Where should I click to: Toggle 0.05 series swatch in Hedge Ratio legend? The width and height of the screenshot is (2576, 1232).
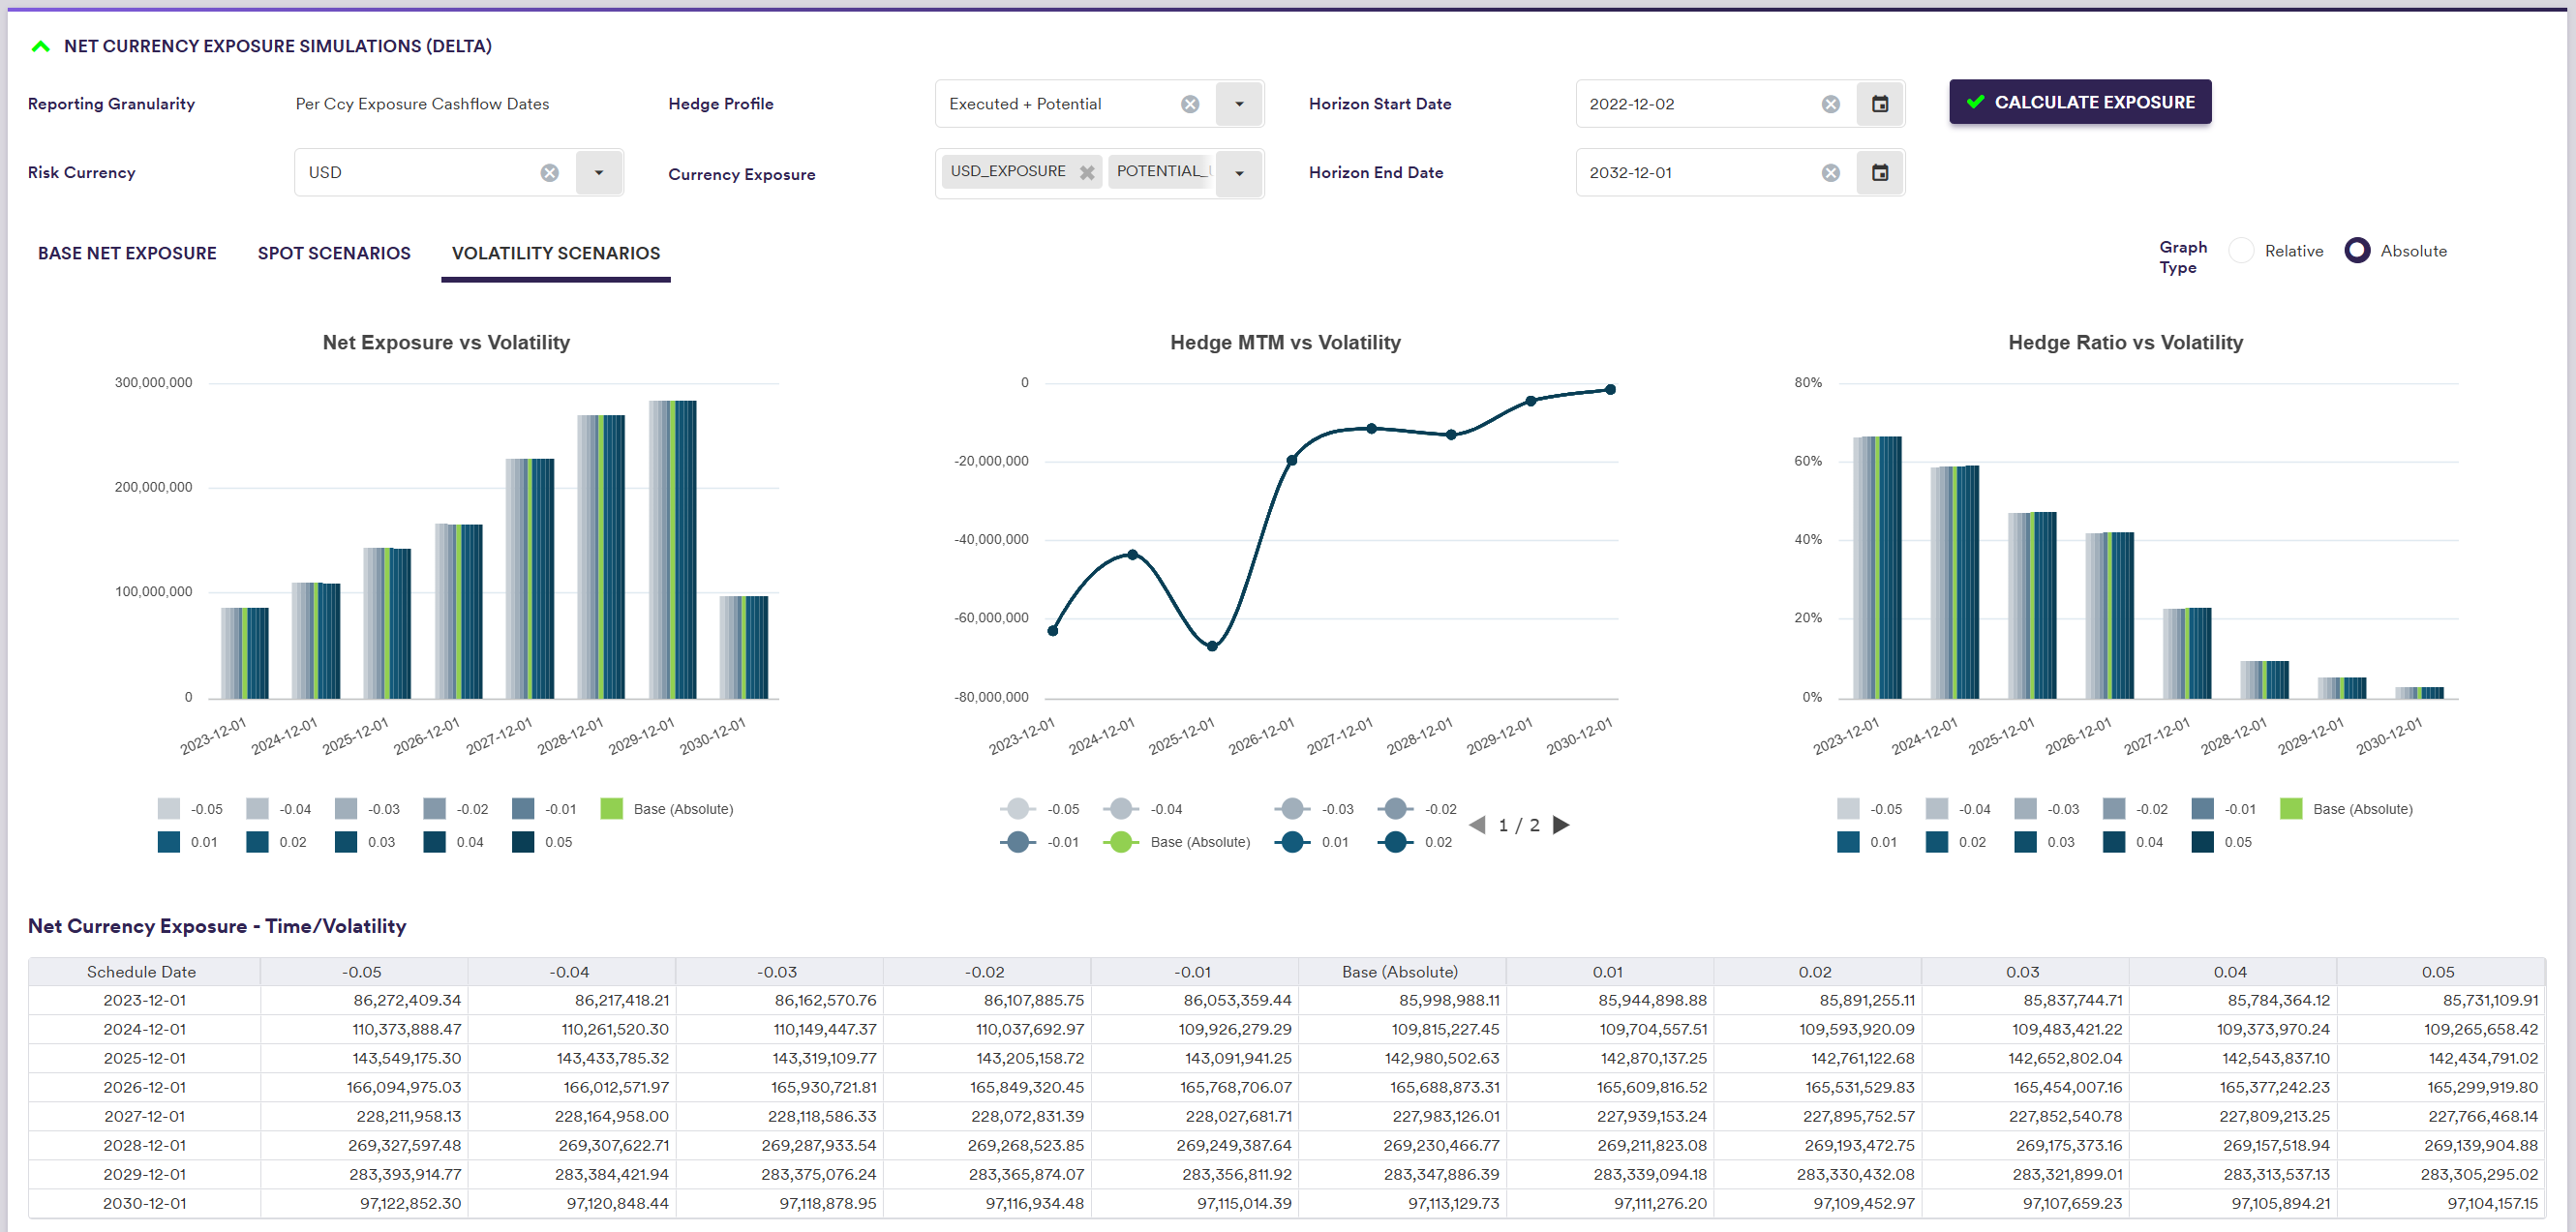2201,842
